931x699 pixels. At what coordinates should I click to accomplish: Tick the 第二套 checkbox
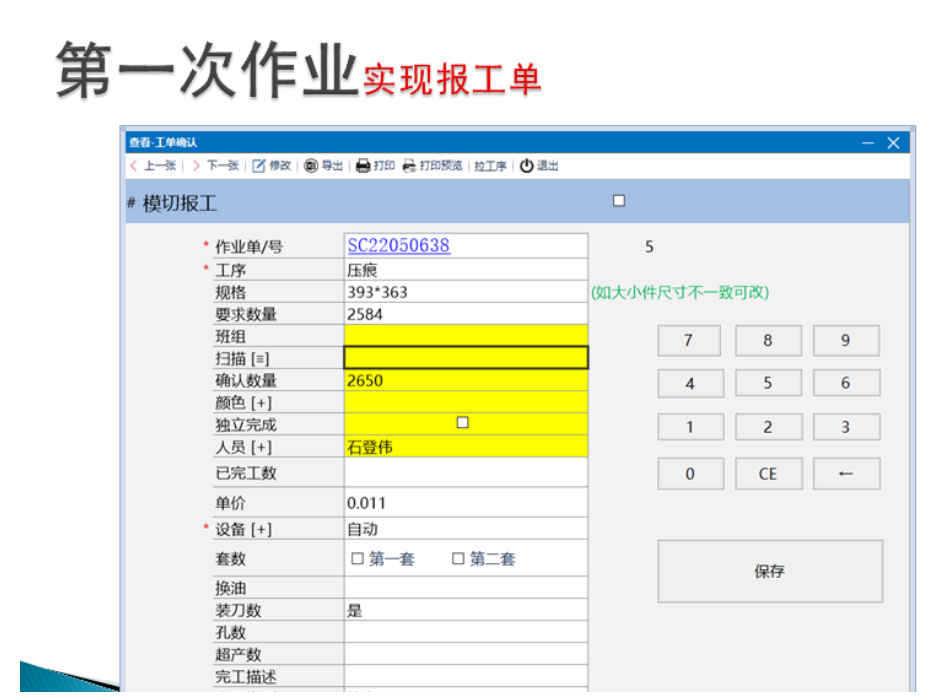pos(458,559)
